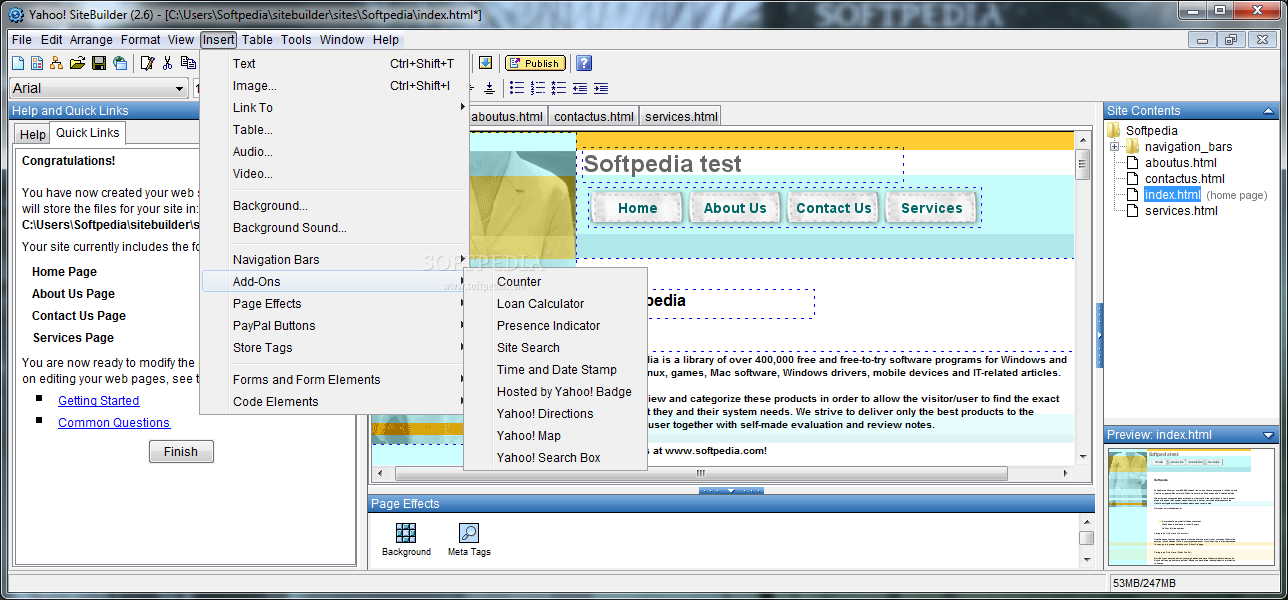Click the new site structure icon
Viewport: 1288px width, 600px height.
[x=56, y=63]
